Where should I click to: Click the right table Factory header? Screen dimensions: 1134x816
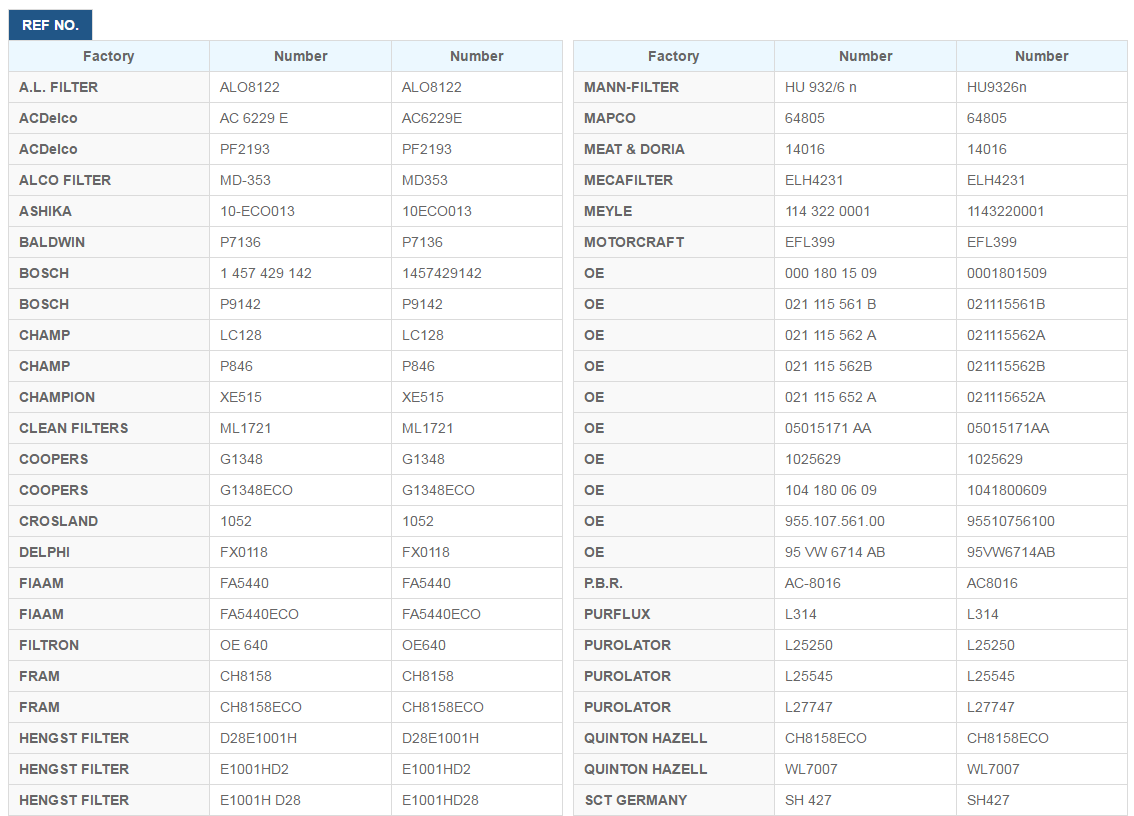[x=674, y=56]
